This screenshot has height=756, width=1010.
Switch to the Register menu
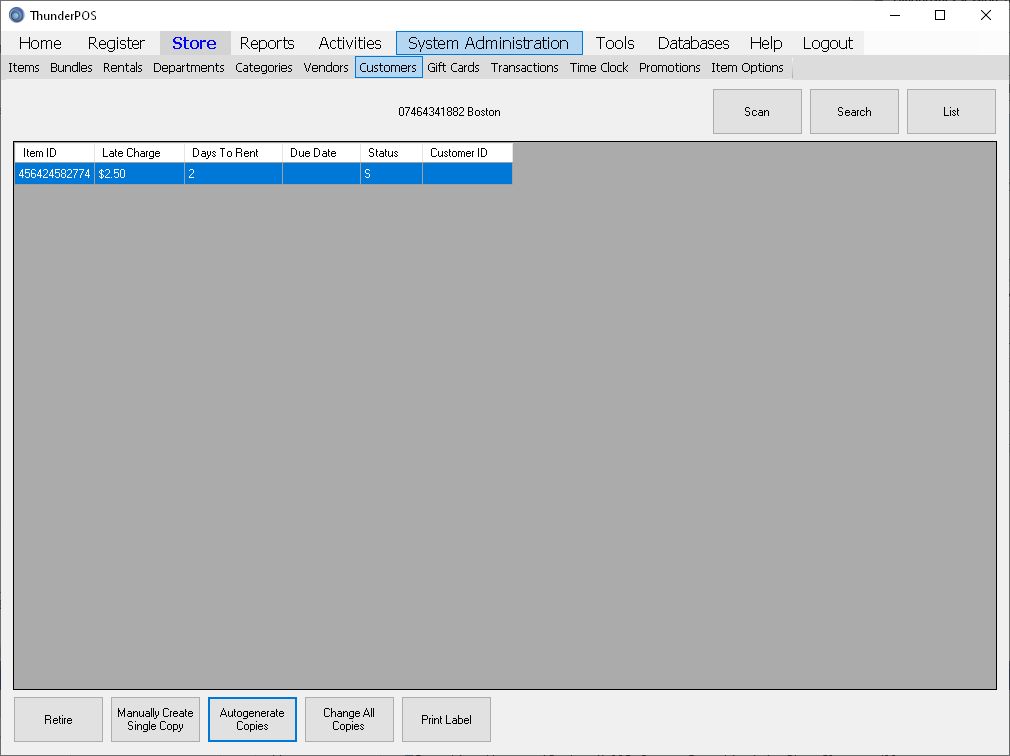pos(116,43)
